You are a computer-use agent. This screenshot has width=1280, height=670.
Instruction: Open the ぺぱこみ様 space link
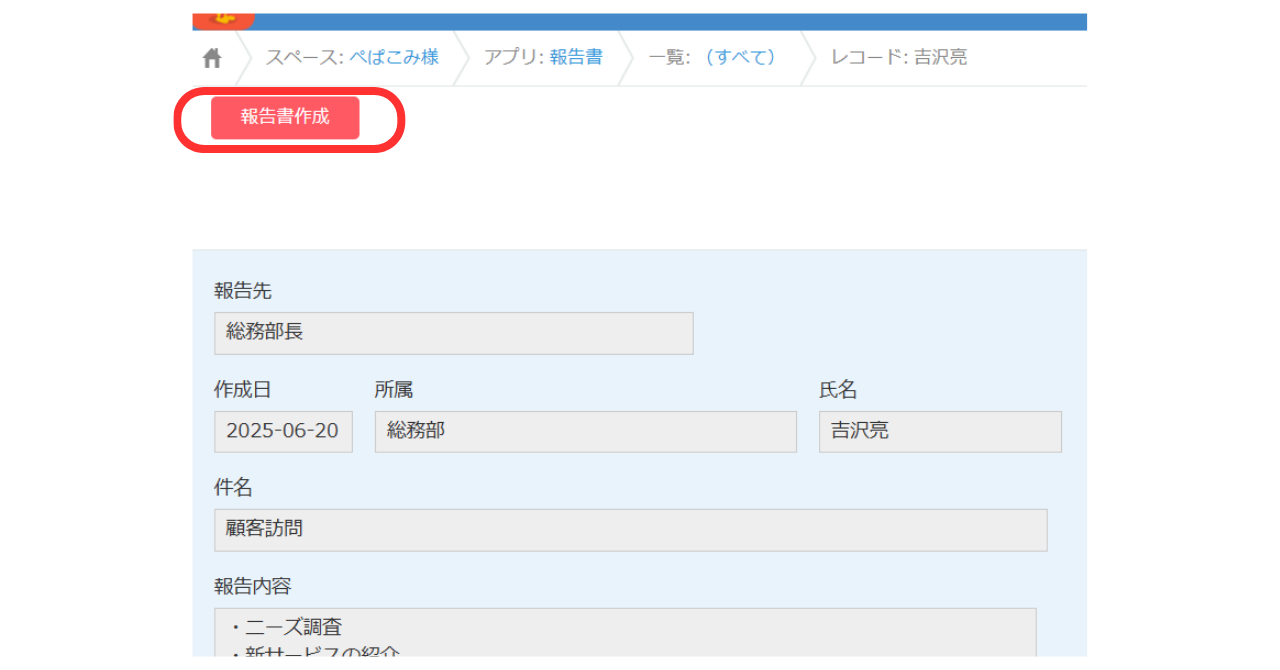[x=394, y=57]
